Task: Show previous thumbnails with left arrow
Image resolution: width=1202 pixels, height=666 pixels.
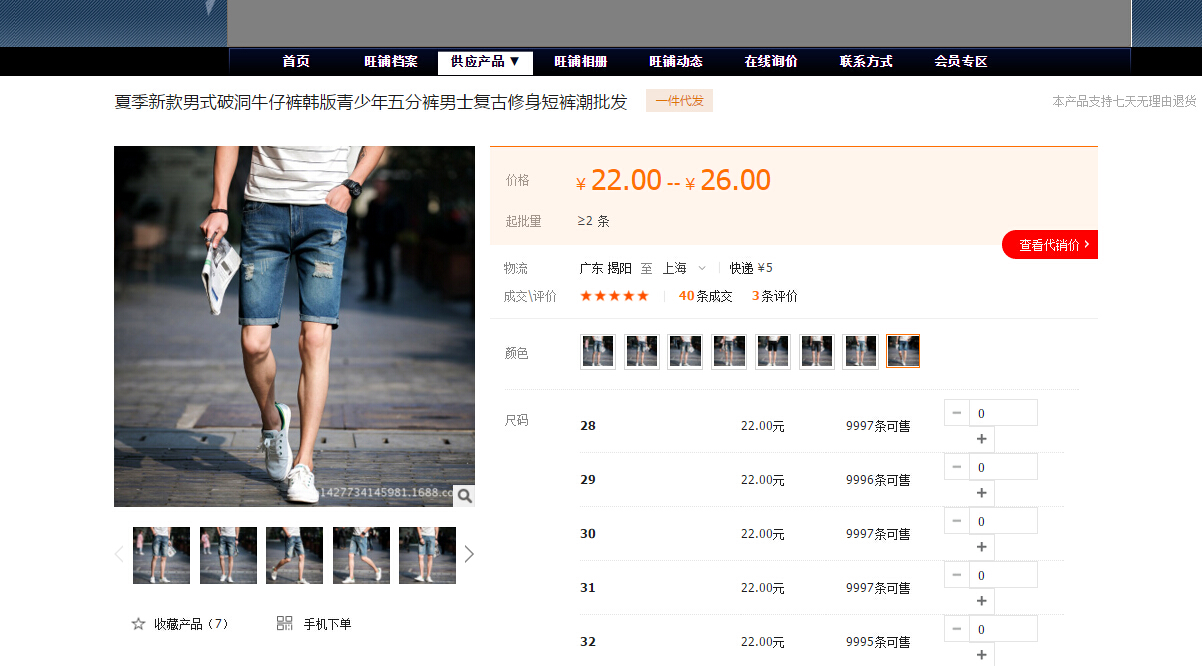Action: [x=119, y=554]
